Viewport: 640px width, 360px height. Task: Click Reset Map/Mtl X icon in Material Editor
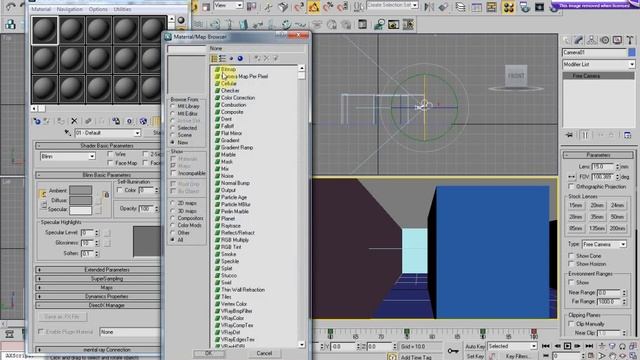(x=74, y=121)
